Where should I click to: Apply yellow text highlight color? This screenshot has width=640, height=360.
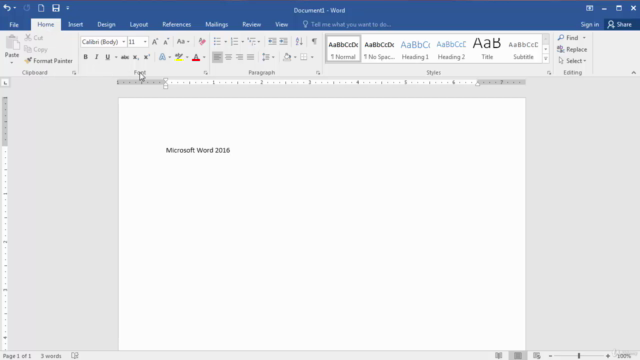pos(179,57)
